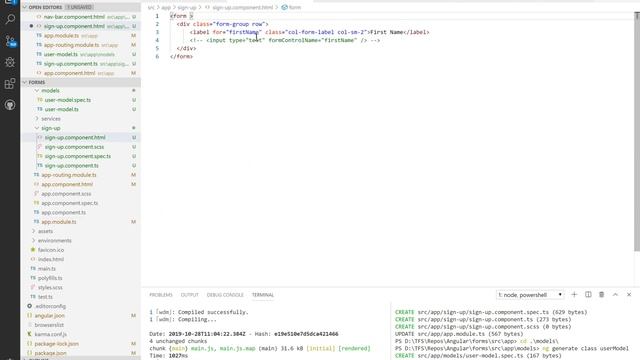Open app.component.spec.ts file

(80, 203)
